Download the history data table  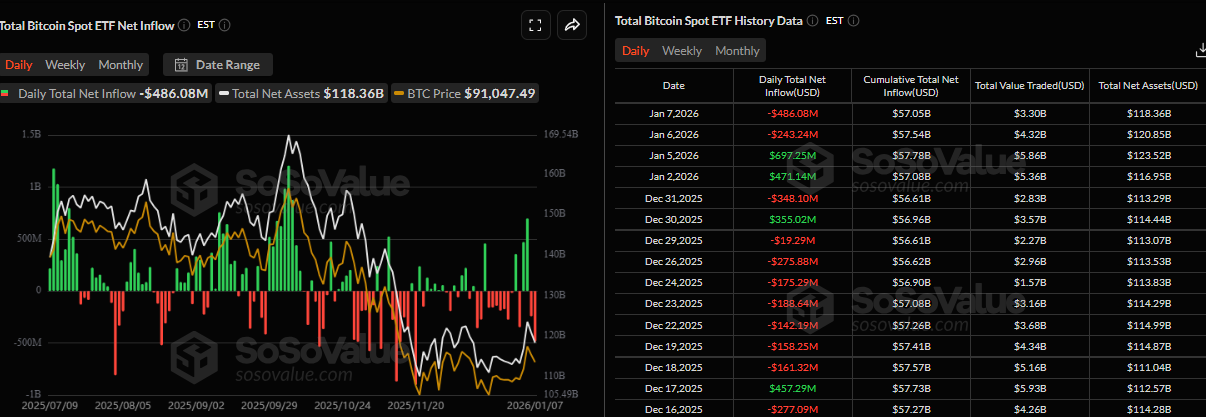click(x=1200, y=50)
